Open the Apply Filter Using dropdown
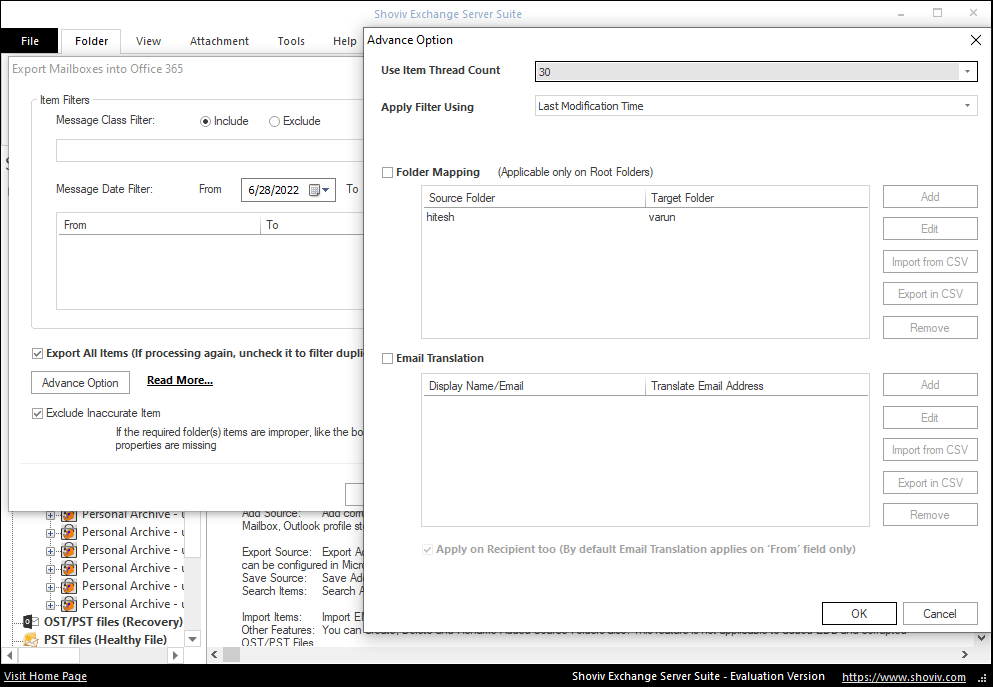The height and width of the screenshot is (687, 993). click(967, 106)
